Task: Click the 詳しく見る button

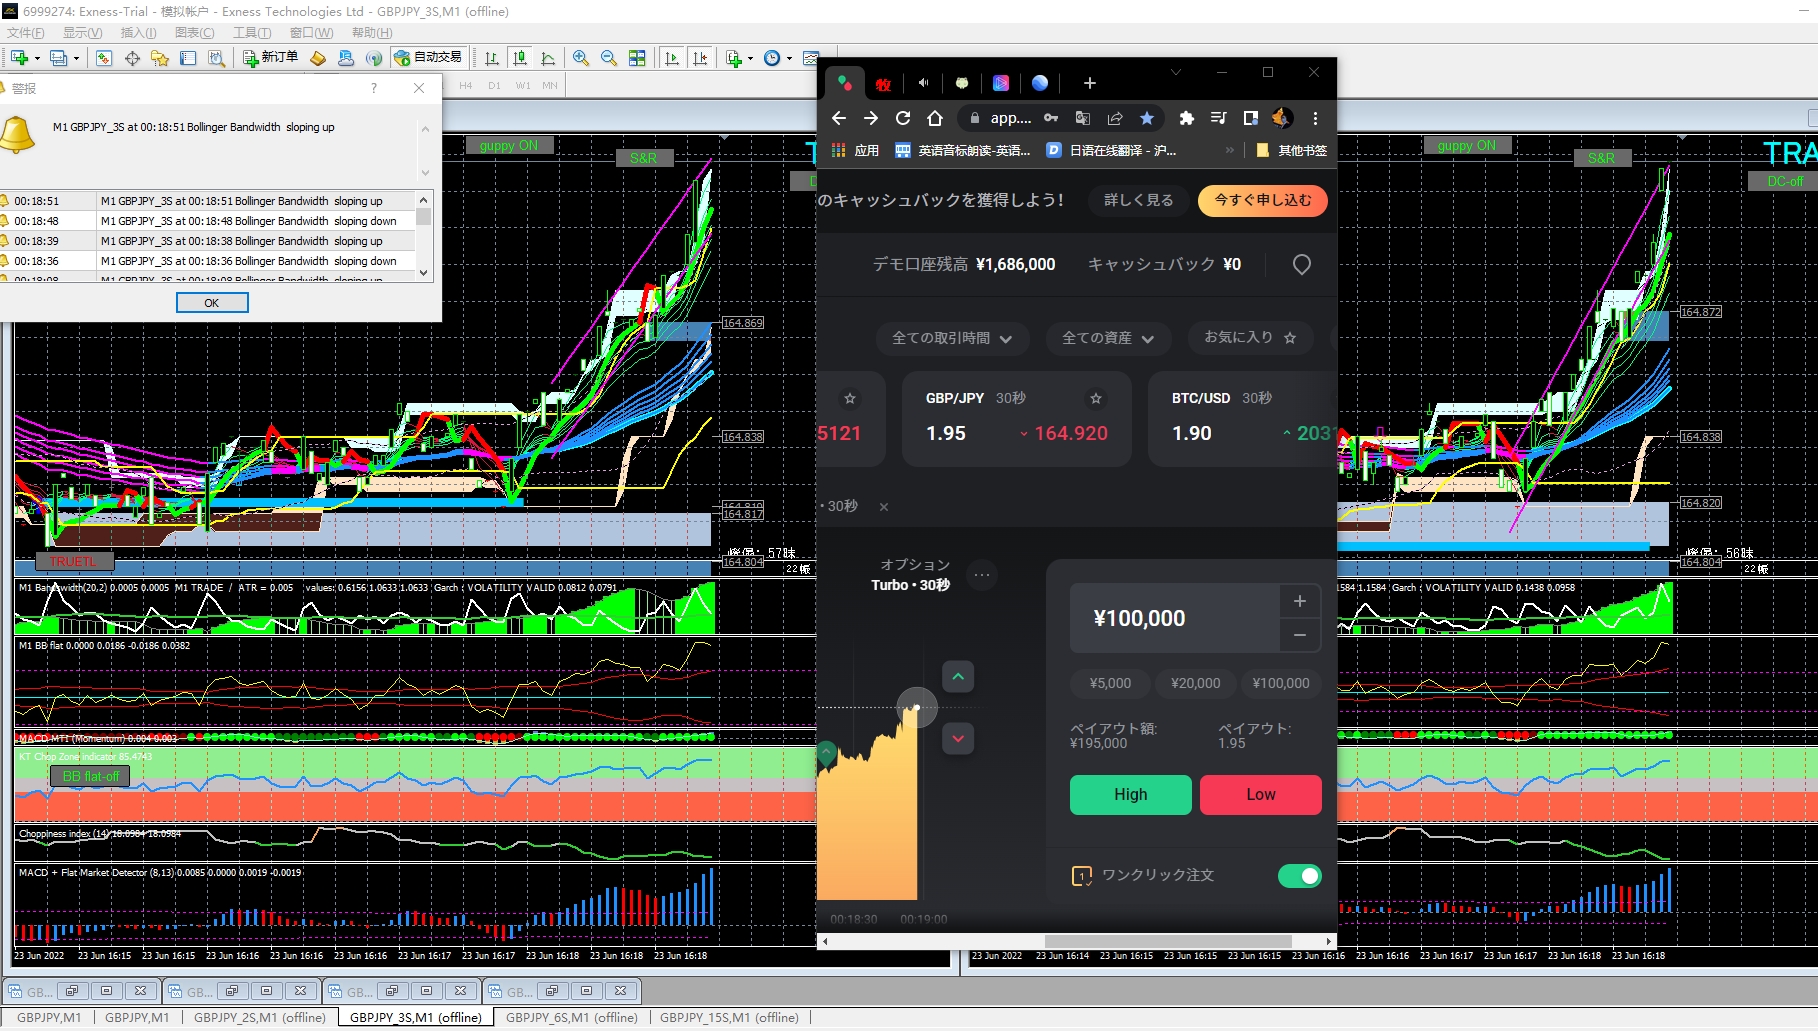Action: (1138, 200)
